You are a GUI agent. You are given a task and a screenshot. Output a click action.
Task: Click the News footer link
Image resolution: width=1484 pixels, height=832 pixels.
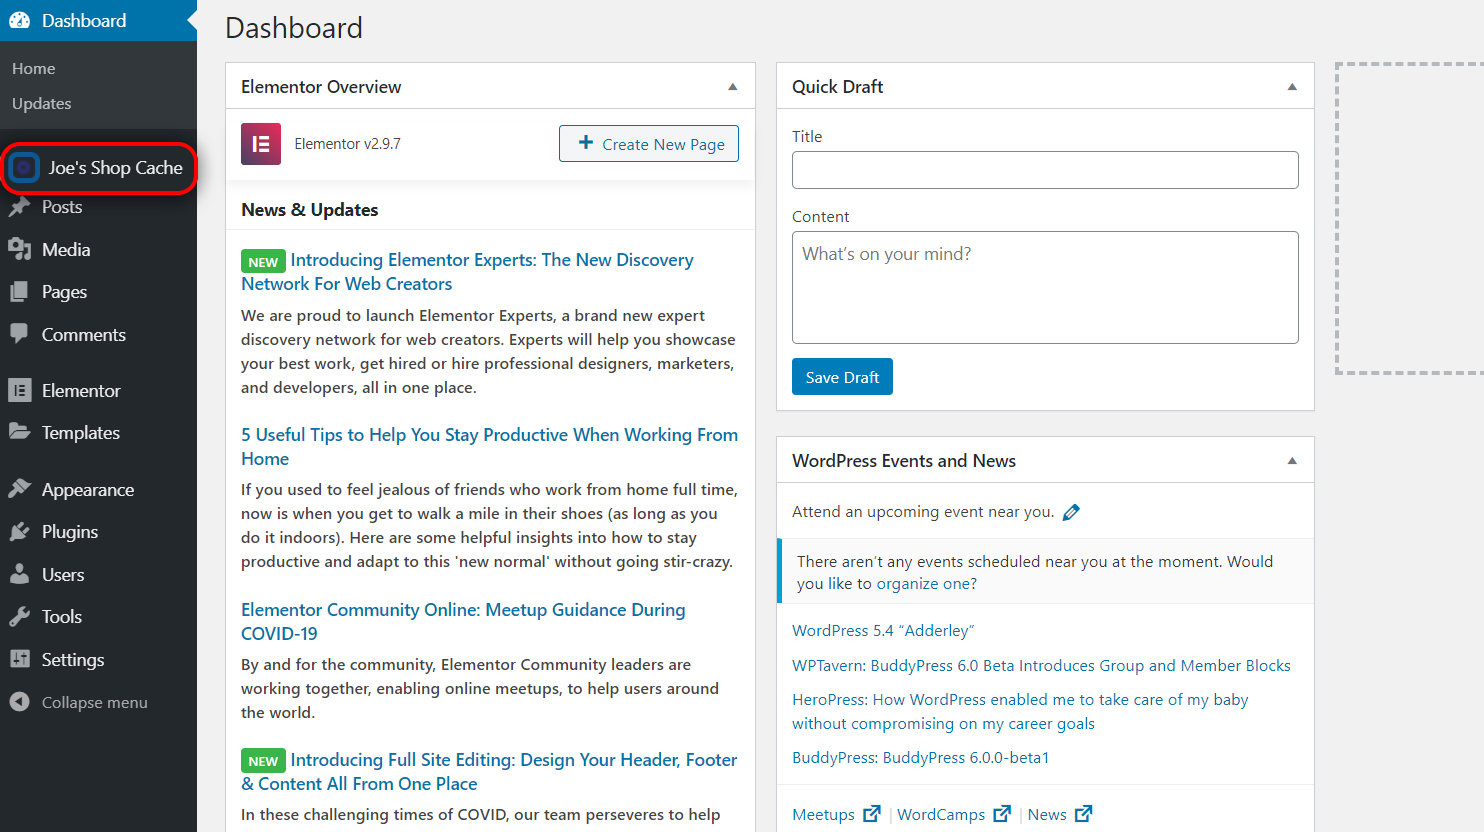(x=1047, y=814)
